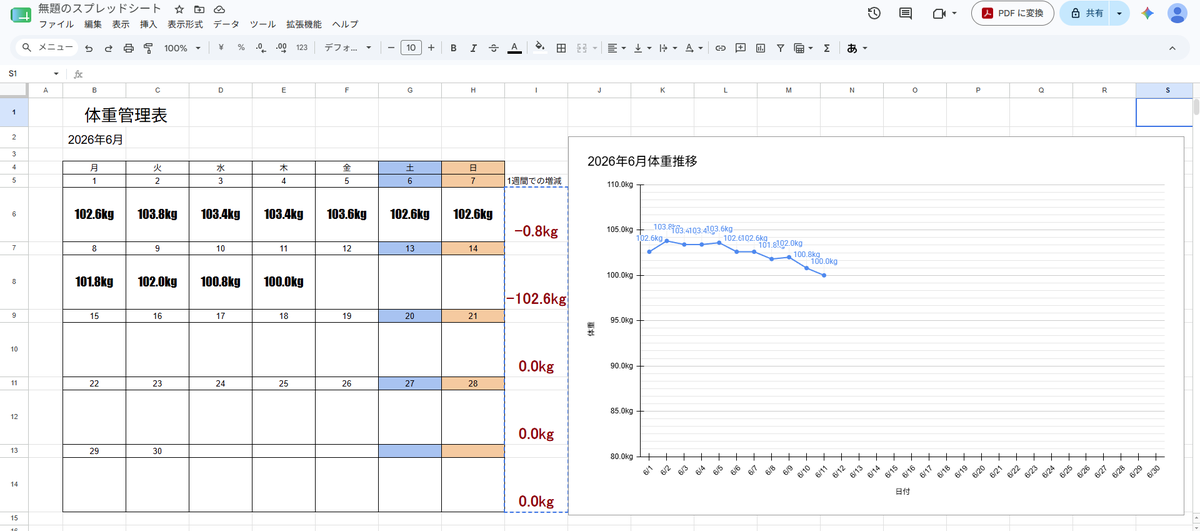The height and width of the screenshot is (531, 1200).
Task: Decrease font size with minus button
Action: pos(391,47)
